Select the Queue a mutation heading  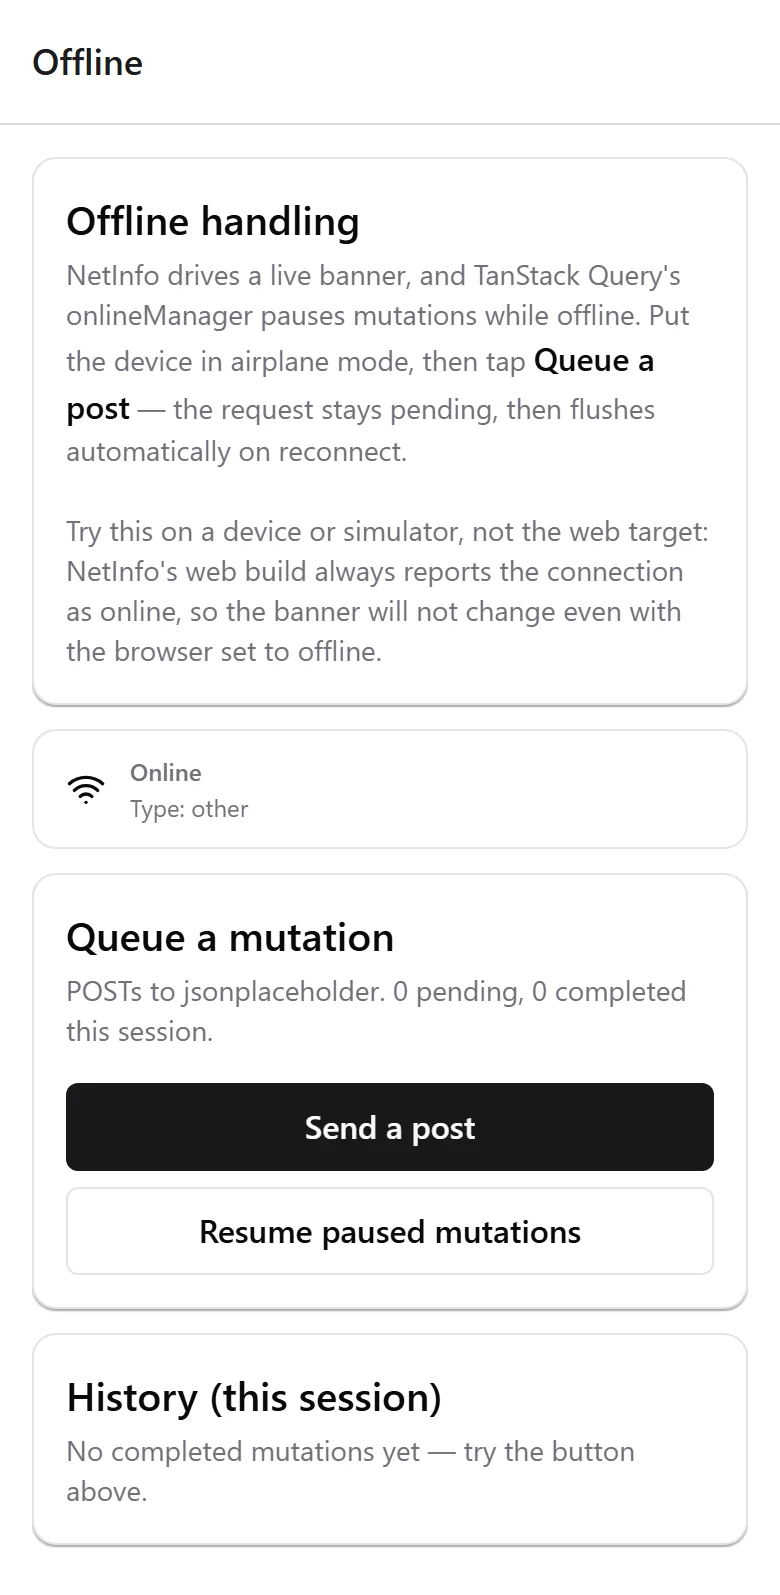tap(230, 937)
